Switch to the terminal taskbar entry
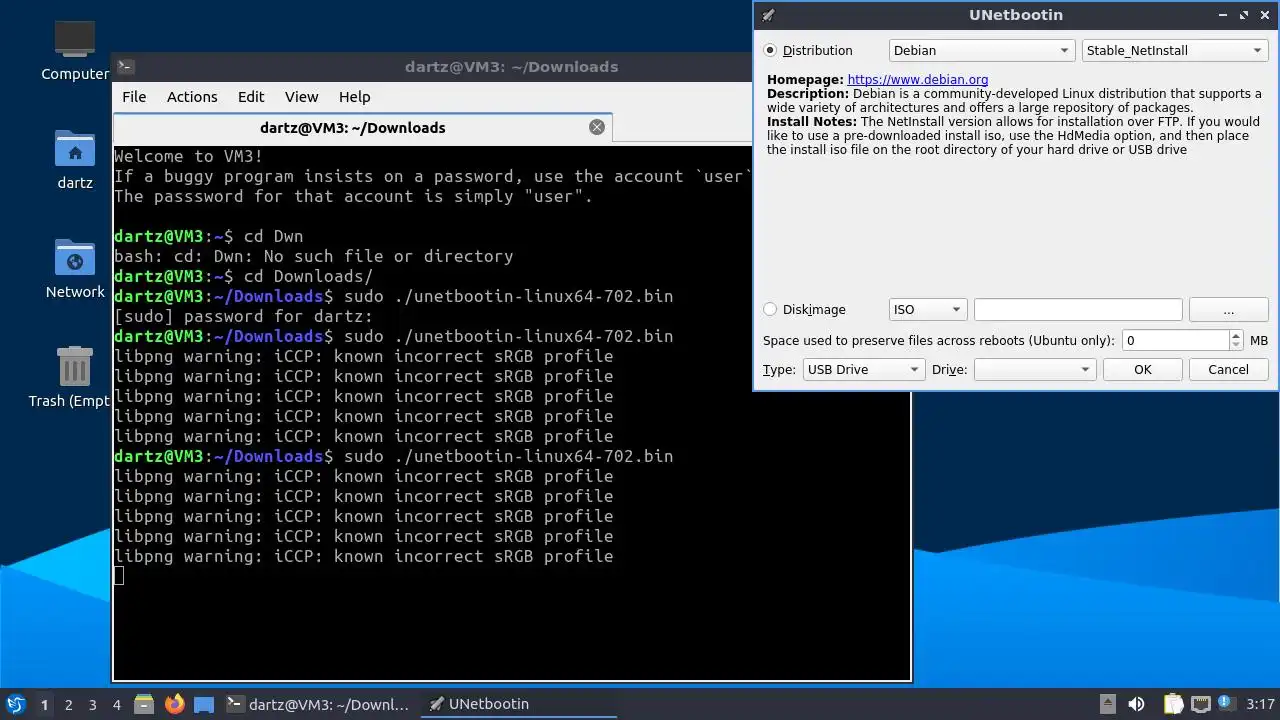This screenshot has height=720, width=1280. (x=318, y=704)
